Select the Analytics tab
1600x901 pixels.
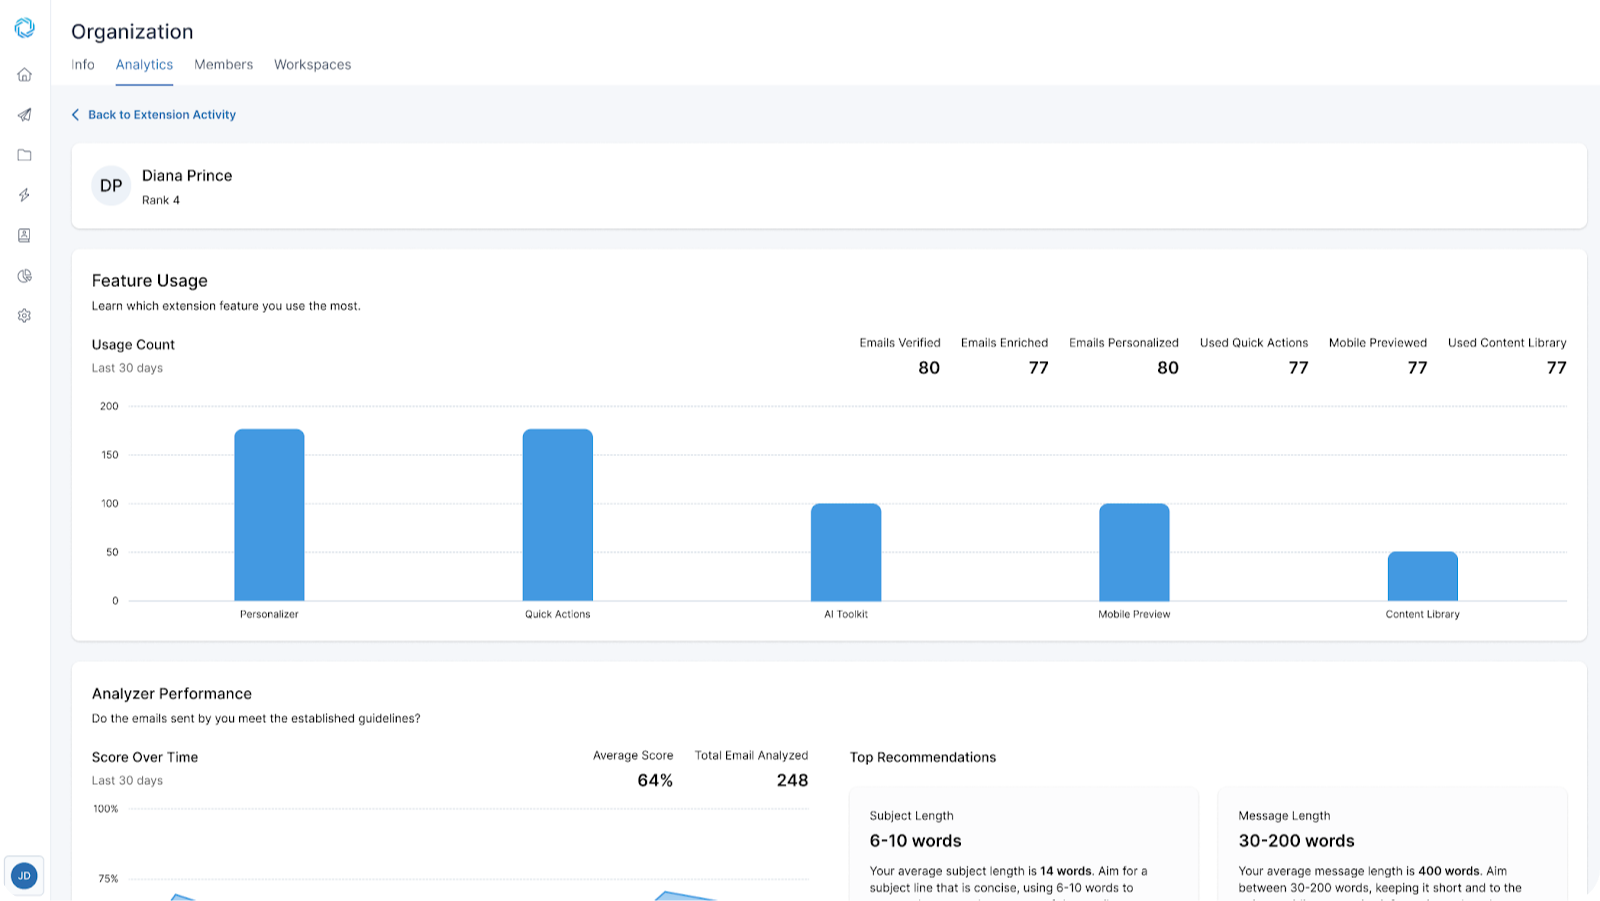point(144,64)
